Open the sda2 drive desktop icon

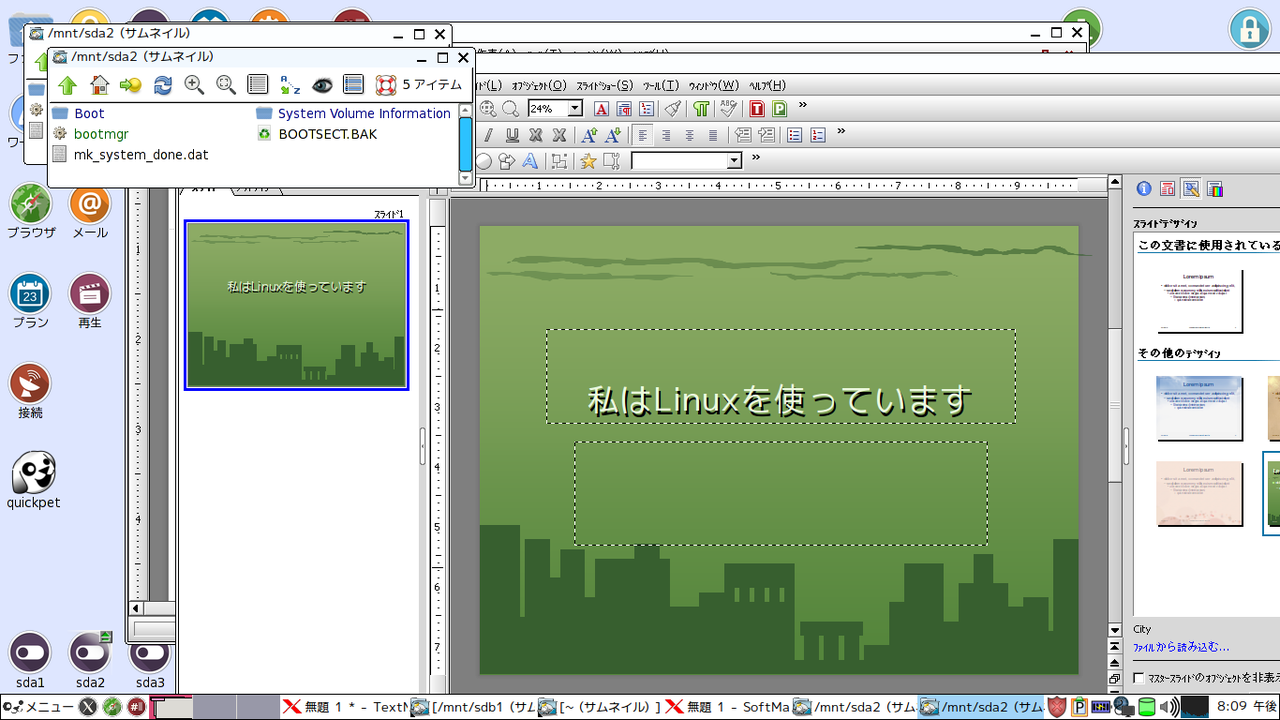click(x=90, y=660)
